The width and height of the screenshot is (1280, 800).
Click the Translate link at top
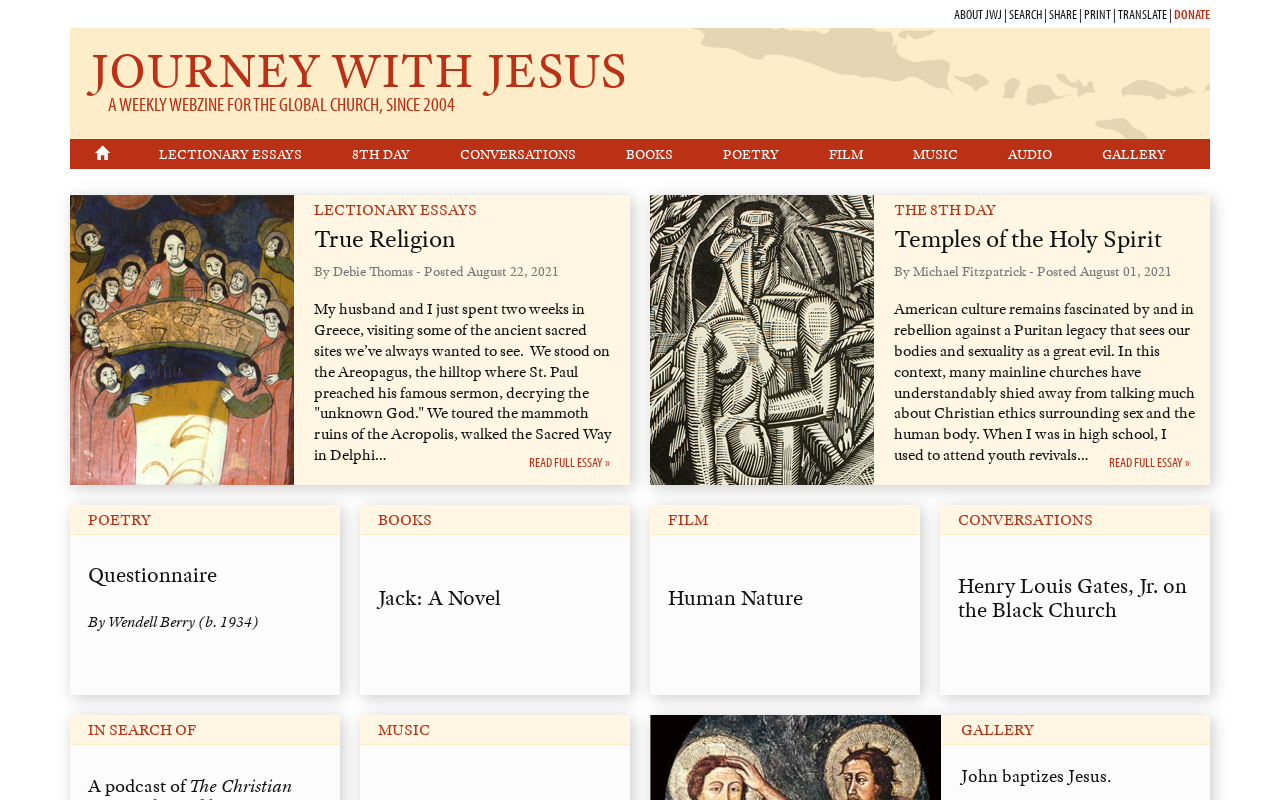click(1142, 15)
